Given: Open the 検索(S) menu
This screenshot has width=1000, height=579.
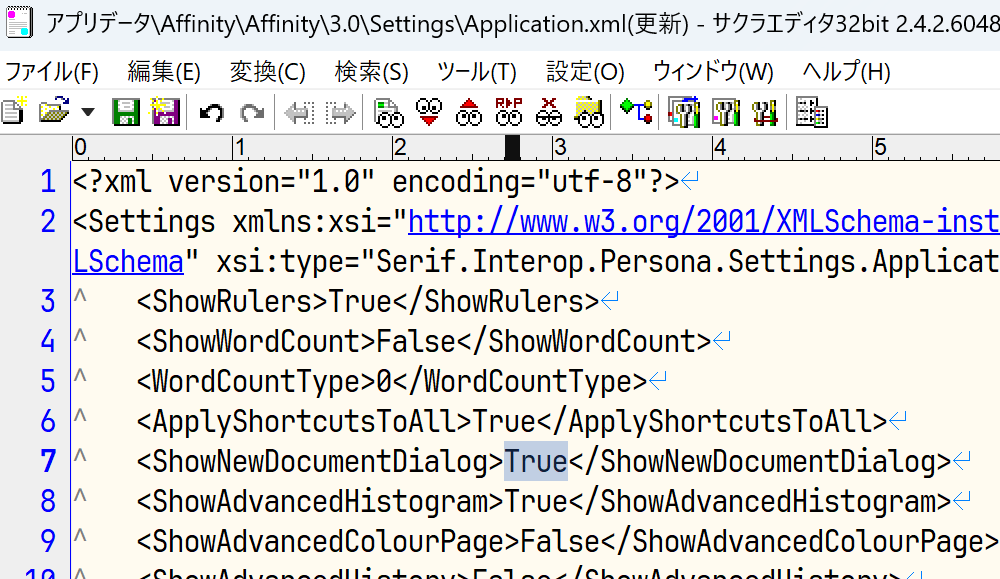Looking at the screenshot, I should [371, 71].
